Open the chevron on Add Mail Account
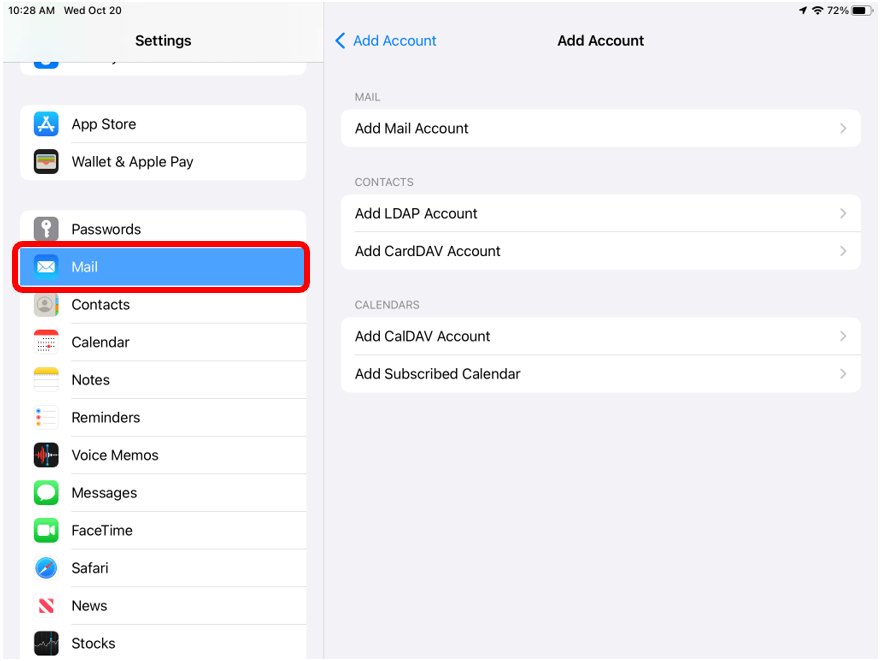The width and height of the screenshot is (881, 661). point(843,128)
